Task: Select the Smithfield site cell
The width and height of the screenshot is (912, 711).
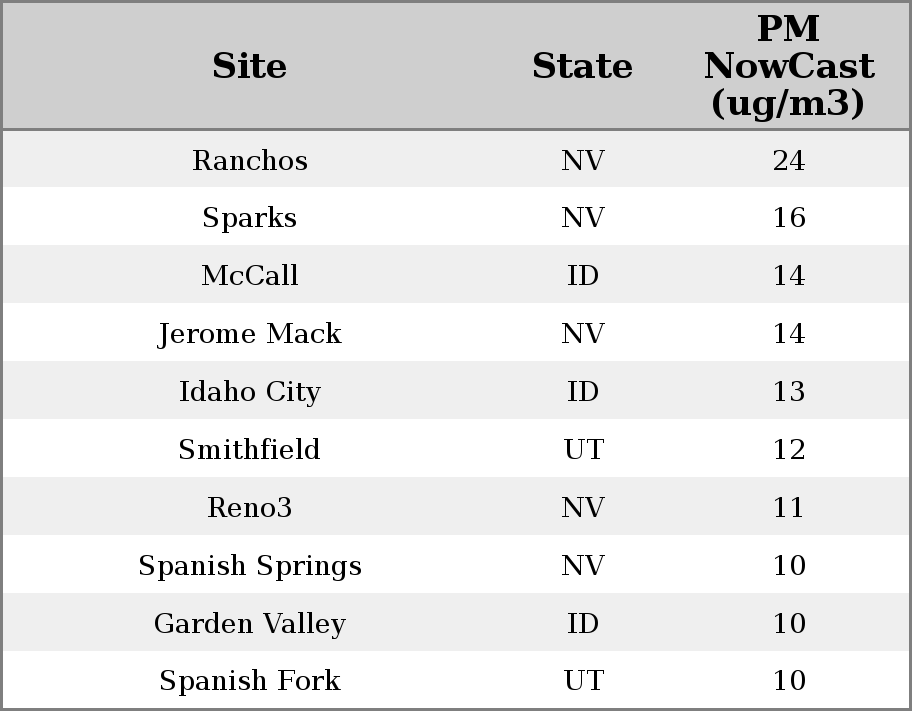Action: 250,450
